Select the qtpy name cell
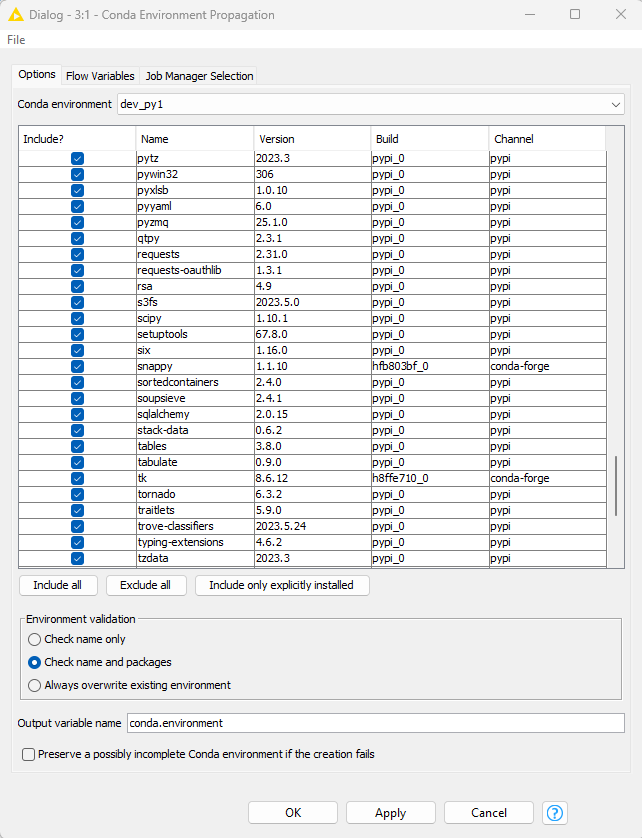Viewport: 642px width, 838px height. [x=195, y=238]
